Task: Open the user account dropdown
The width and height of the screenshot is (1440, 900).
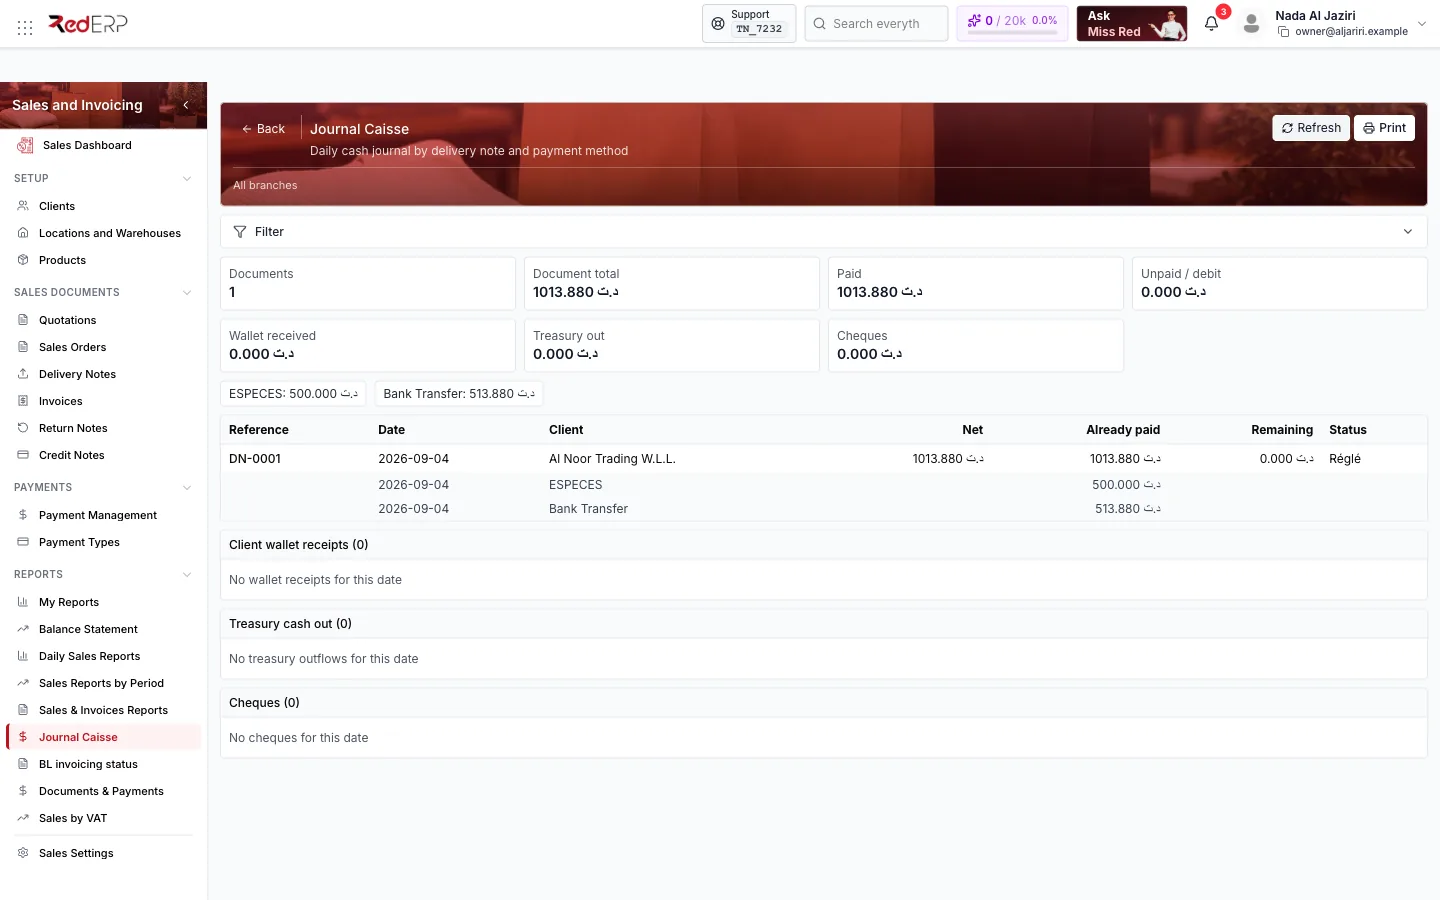Action: click(1422, 24)
